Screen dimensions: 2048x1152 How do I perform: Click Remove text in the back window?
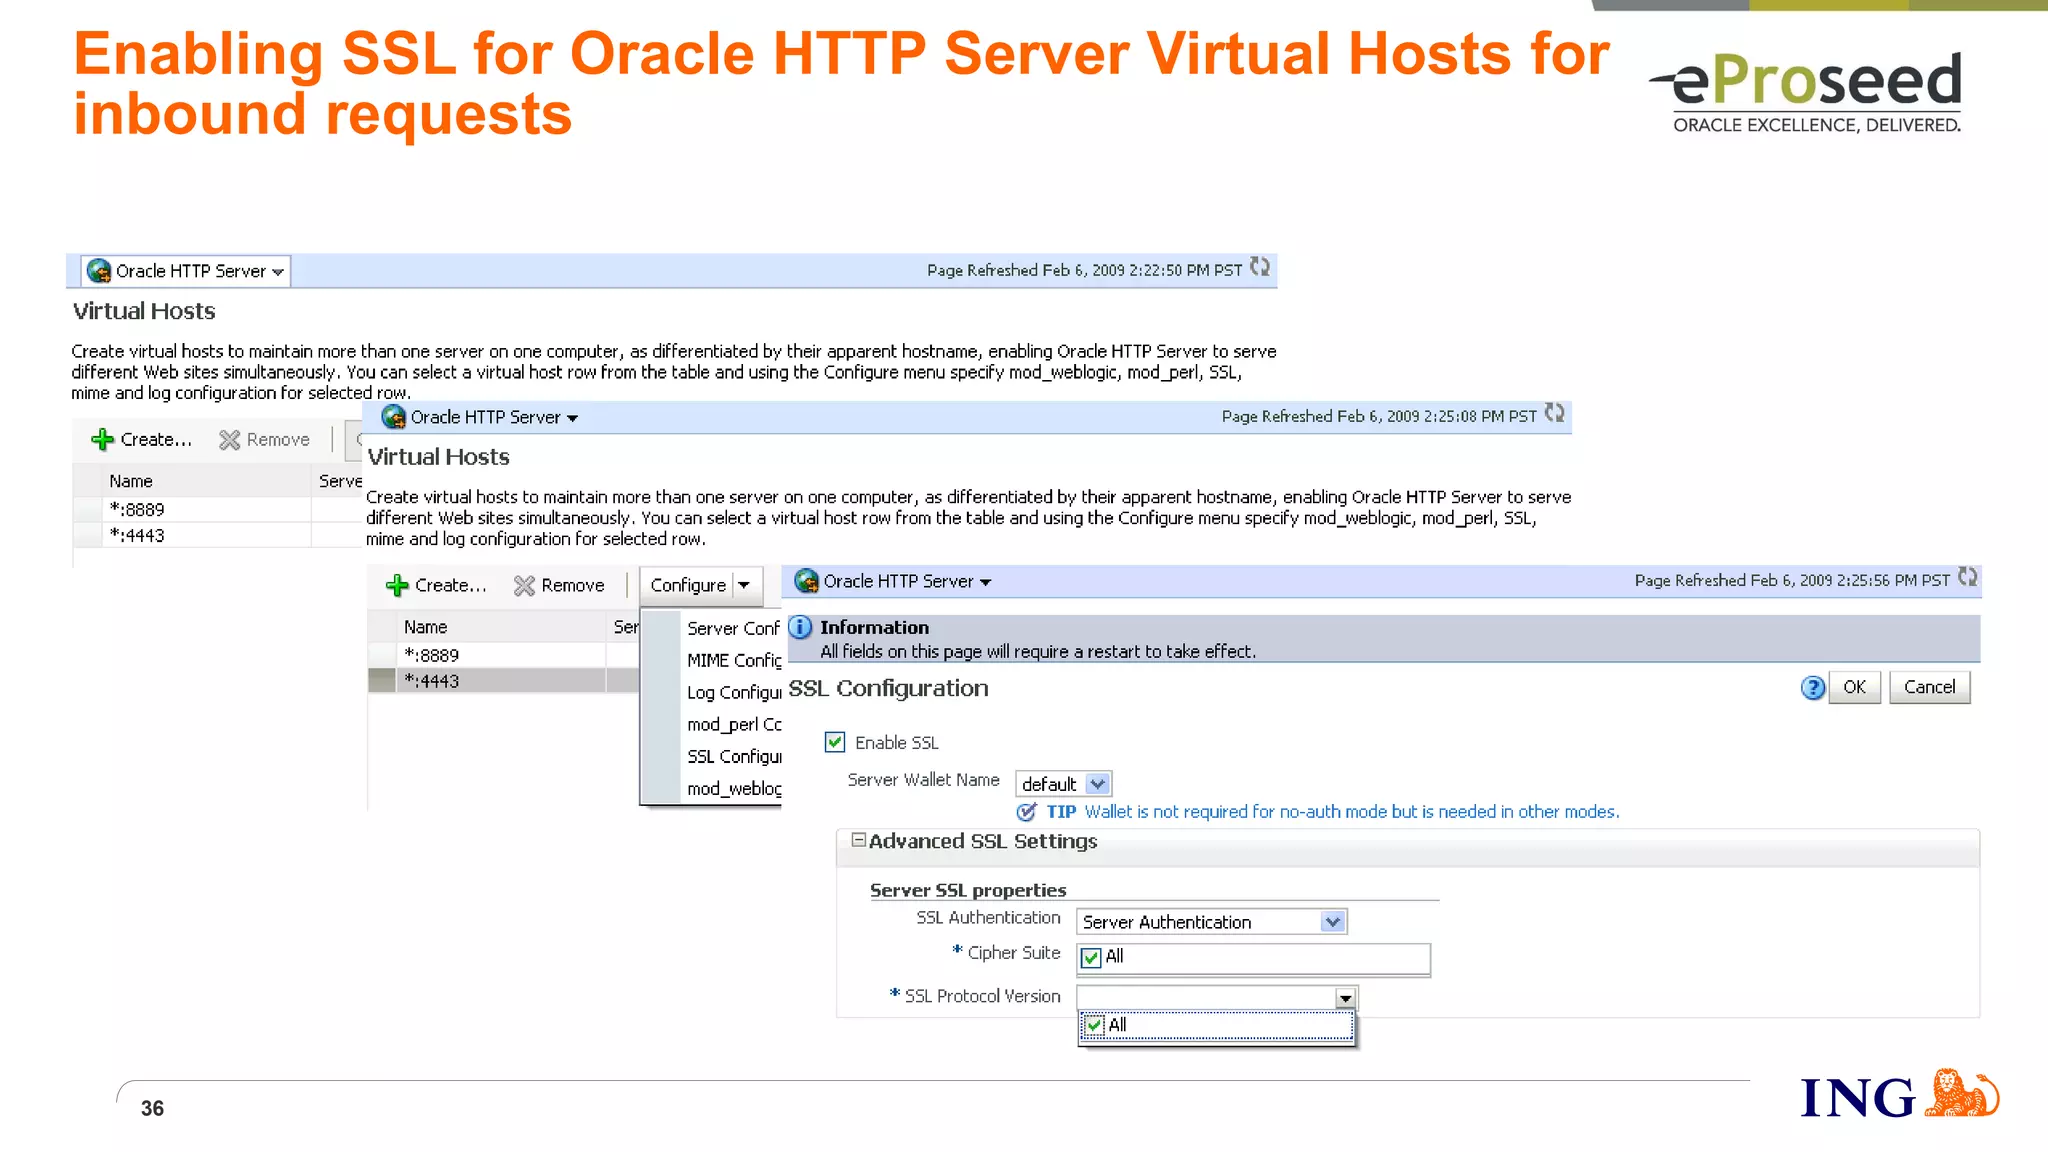(278, 439)
